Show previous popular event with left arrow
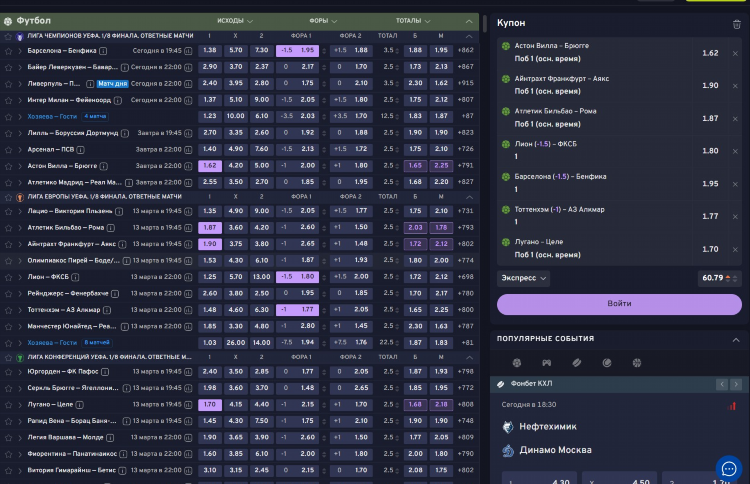This screenshot has width=750, height=484. pos(722,384)
